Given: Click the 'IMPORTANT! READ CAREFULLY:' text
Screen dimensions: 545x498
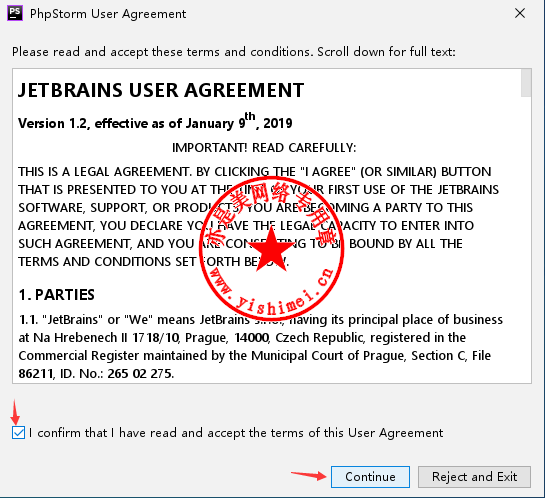Looking at the screenshot, I should tap(264, 148).
